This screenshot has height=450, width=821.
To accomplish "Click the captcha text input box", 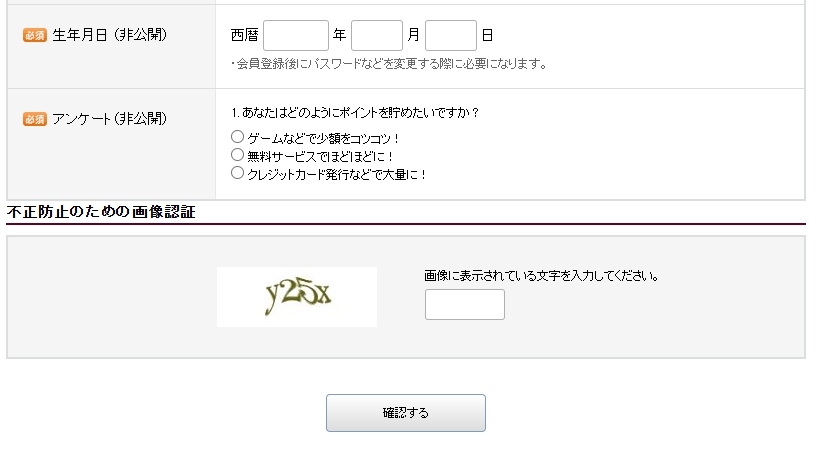I will (x=465, y=304).
